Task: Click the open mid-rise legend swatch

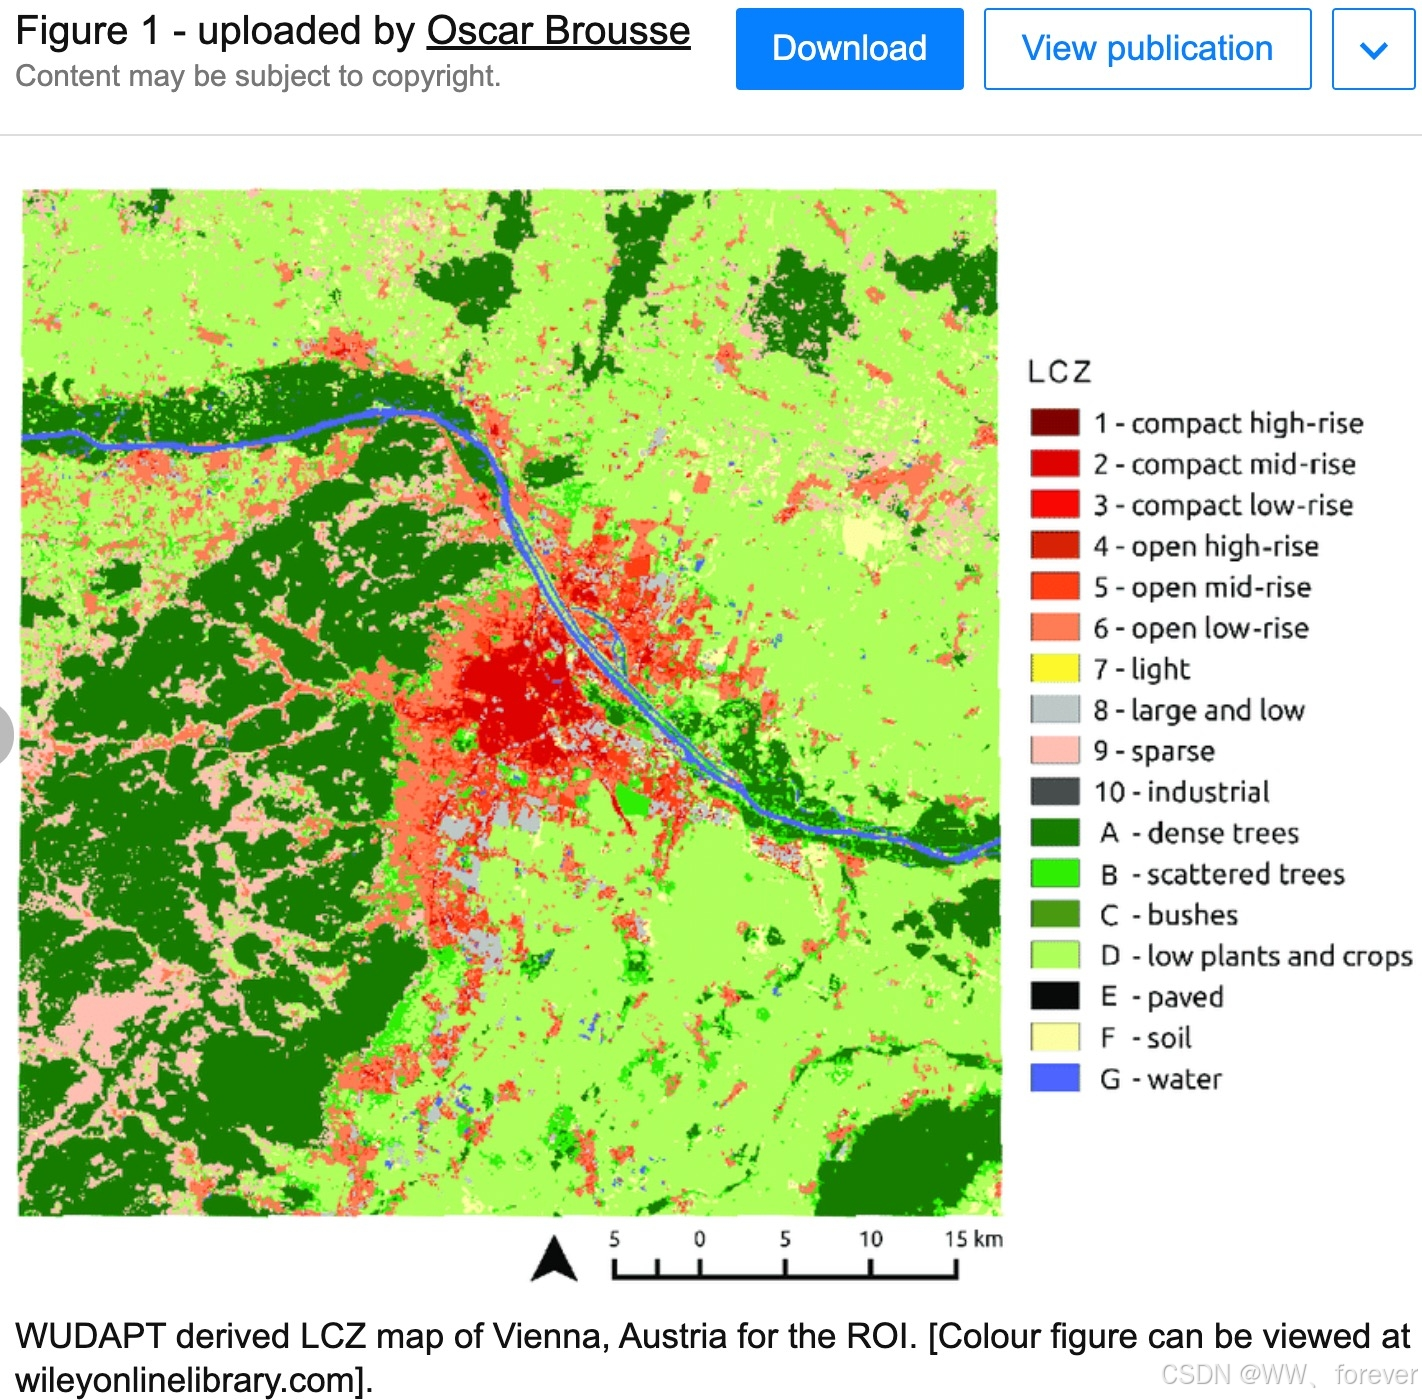Action: [1055, 586]
